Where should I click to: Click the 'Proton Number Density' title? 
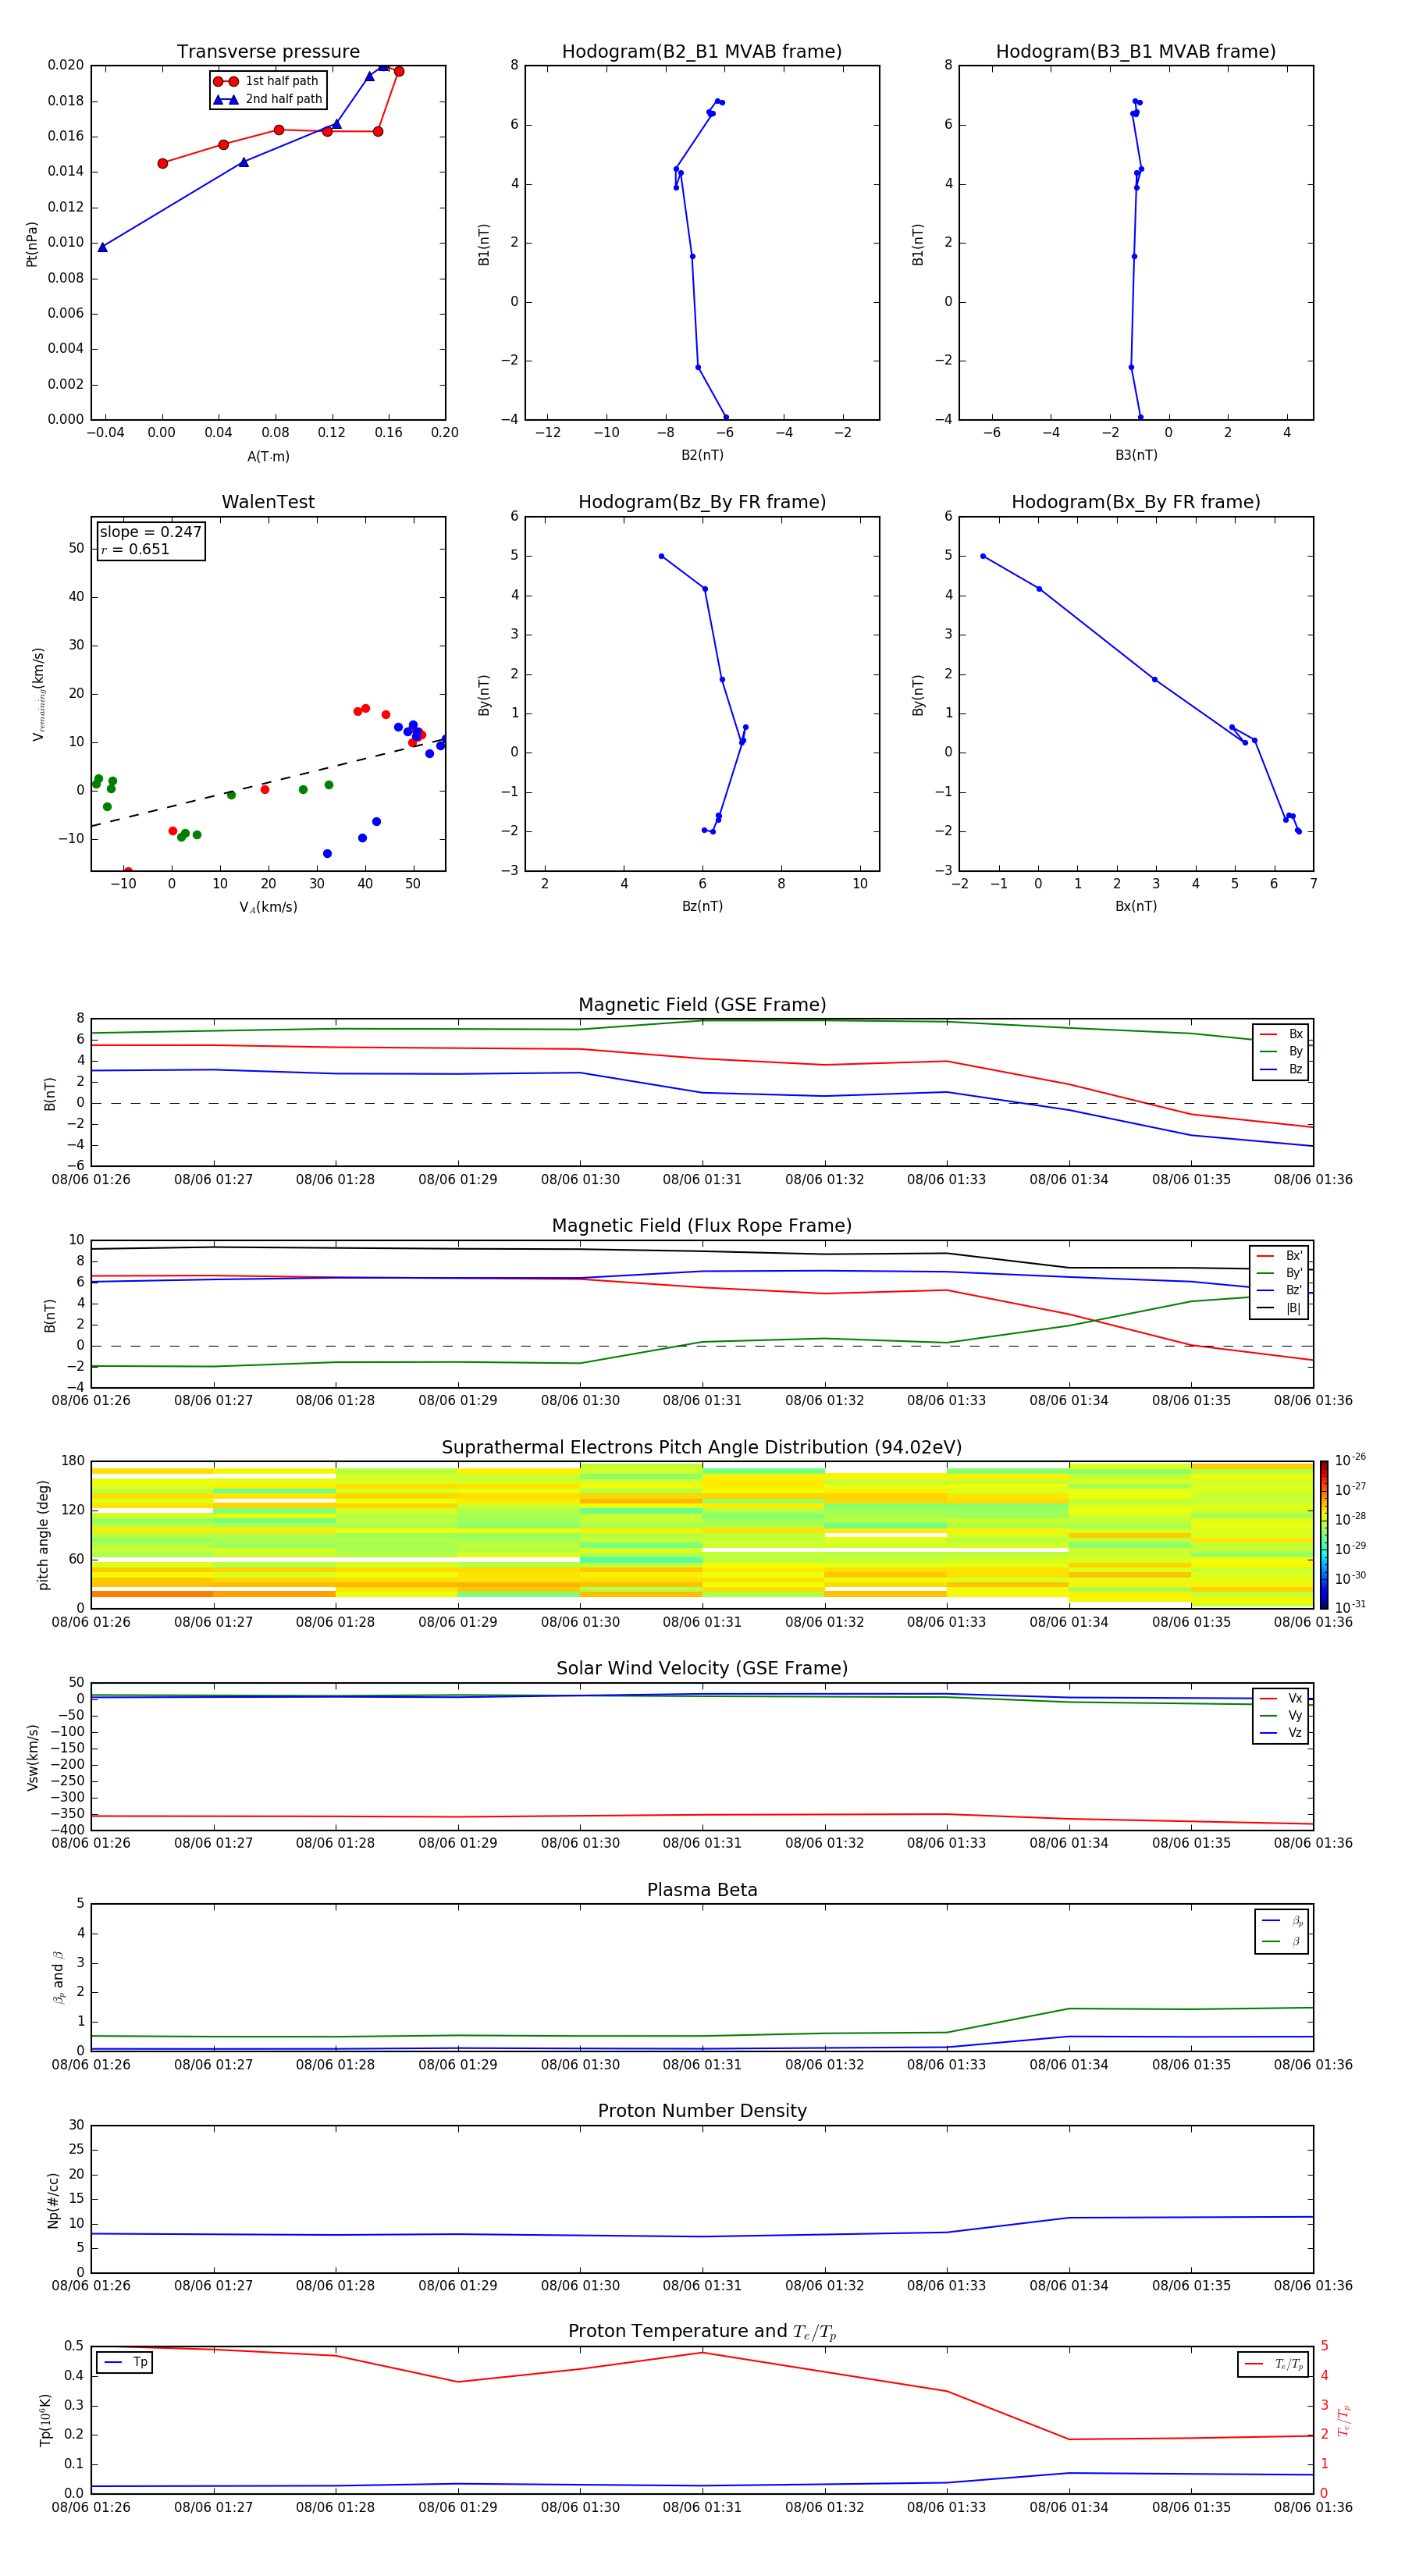tap(702, 2110)
